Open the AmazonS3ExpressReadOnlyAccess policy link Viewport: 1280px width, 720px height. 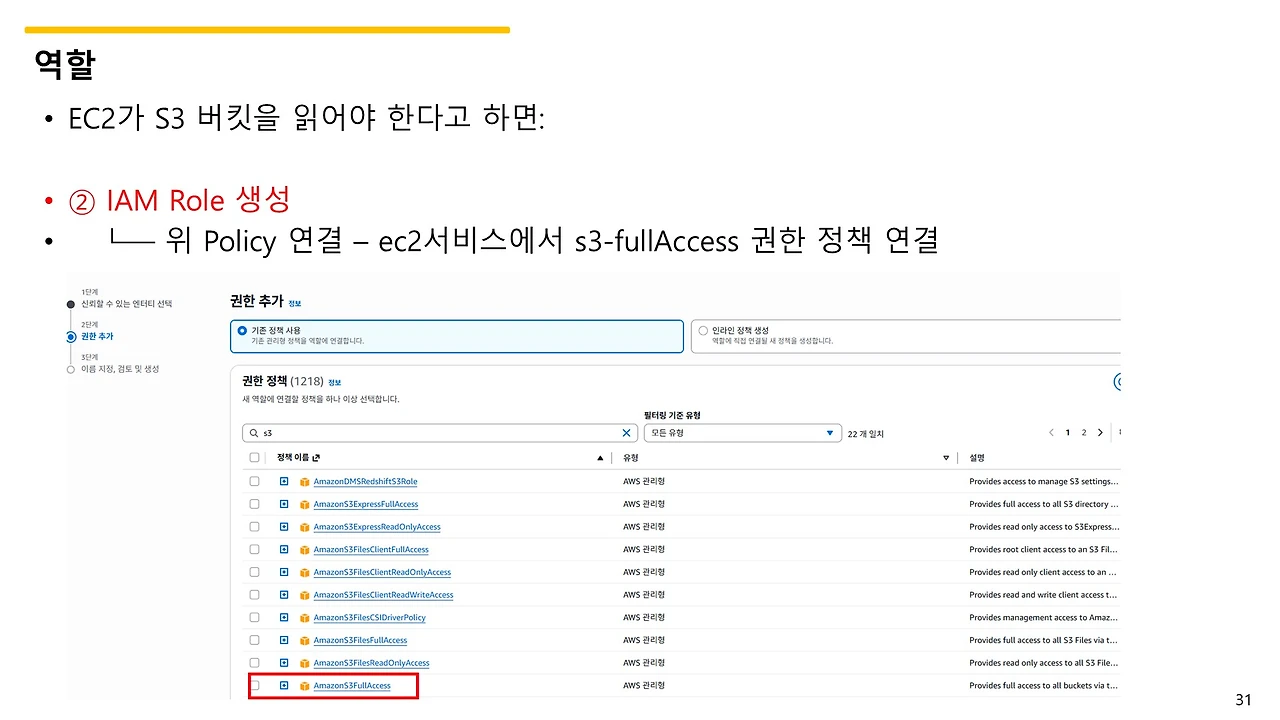(x=377, y=527)
